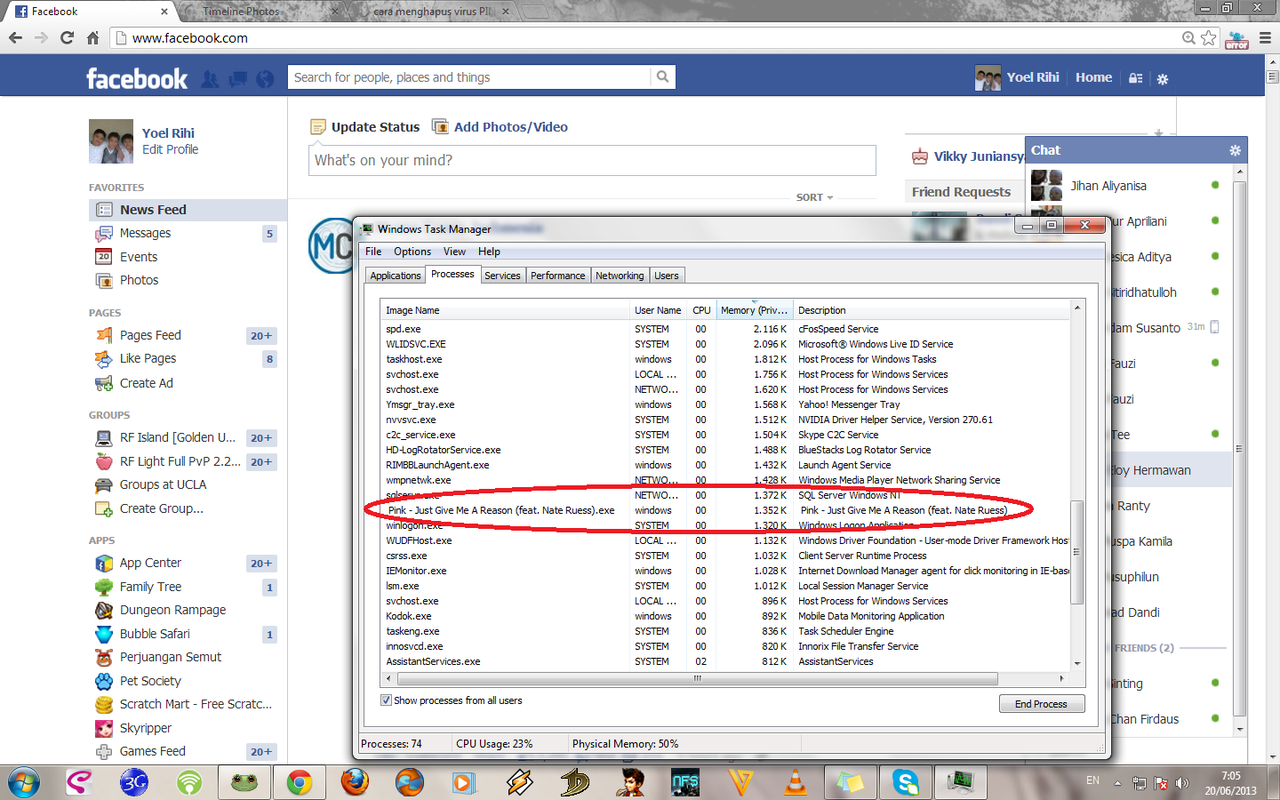Open Facebook friend requests icon in blue bar
Screen dimensions: 1280x800
[211, 78]
